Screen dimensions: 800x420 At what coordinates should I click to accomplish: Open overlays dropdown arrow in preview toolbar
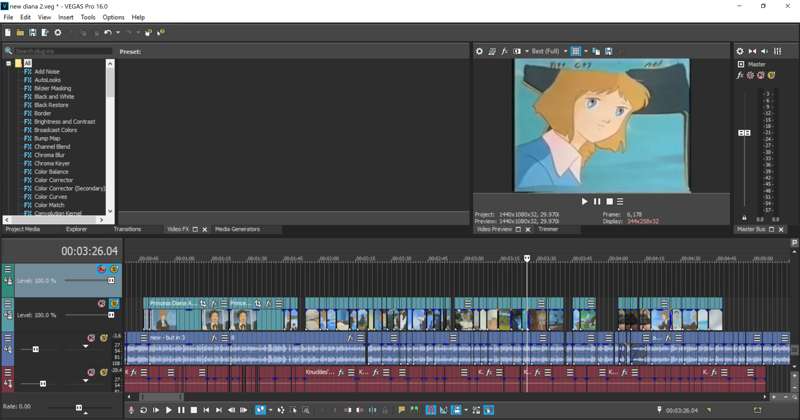pyautogui.click(x=585, y=51)
